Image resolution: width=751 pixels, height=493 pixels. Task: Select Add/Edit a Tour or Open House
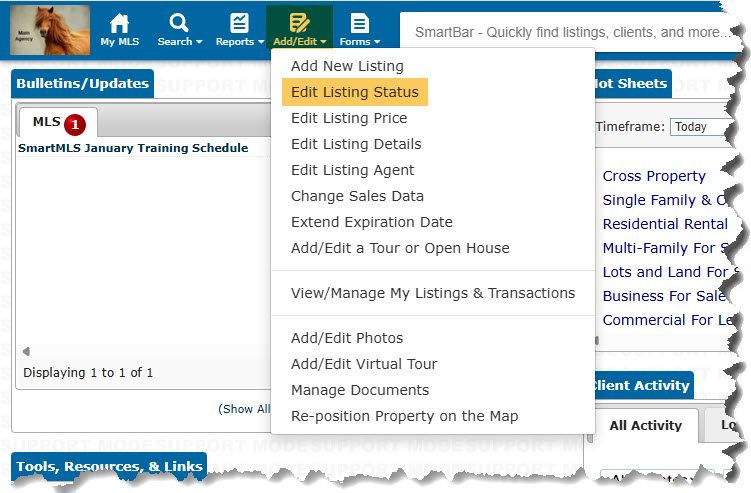coord(400,248)
